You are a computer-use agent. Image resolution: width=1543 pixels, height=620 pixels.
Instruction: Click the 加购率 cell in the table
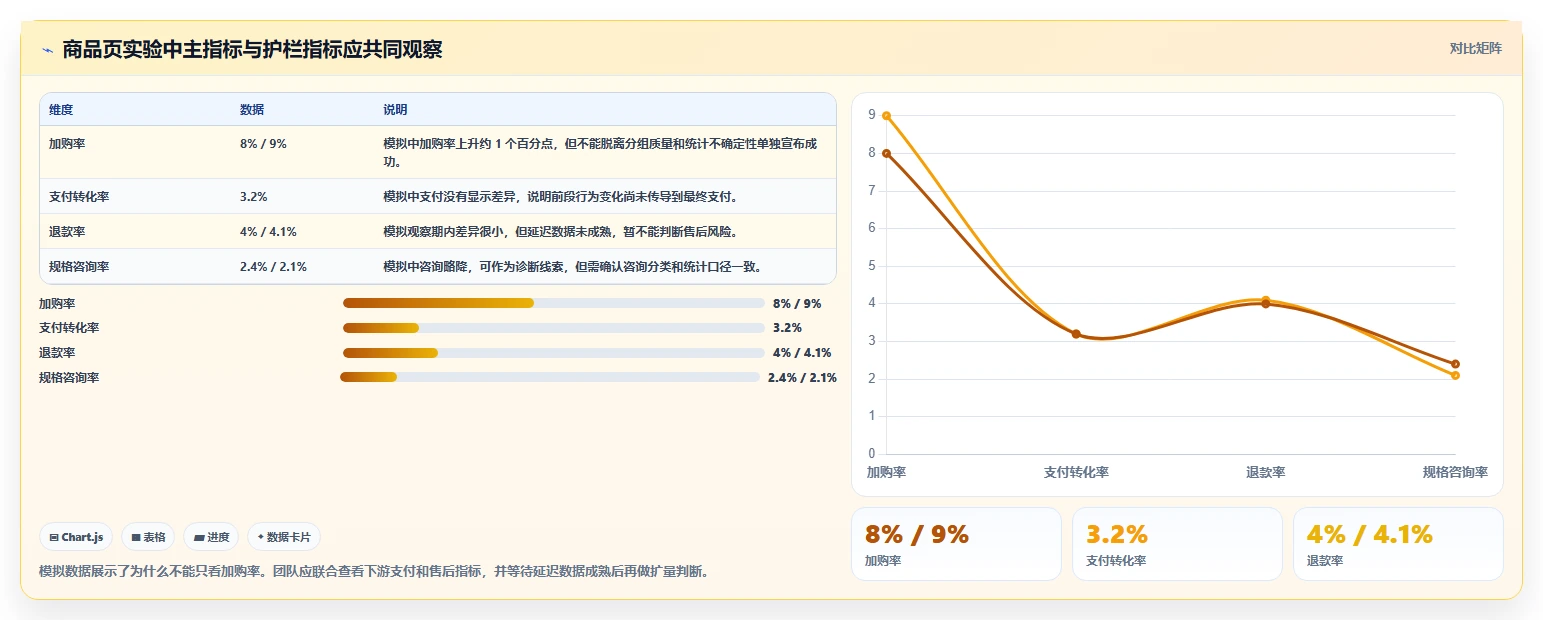click(x=67, y=144)
